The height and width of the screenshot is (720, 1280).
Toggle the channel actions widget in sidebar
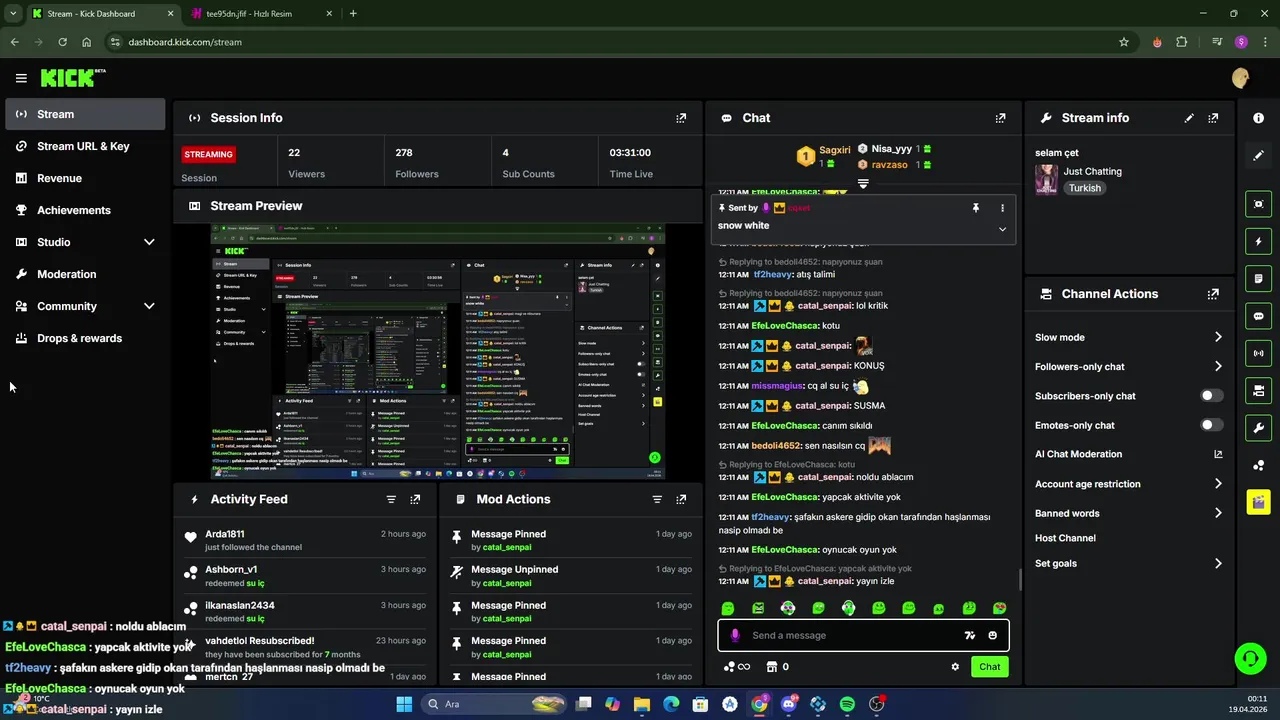[x=1258, y=390]
